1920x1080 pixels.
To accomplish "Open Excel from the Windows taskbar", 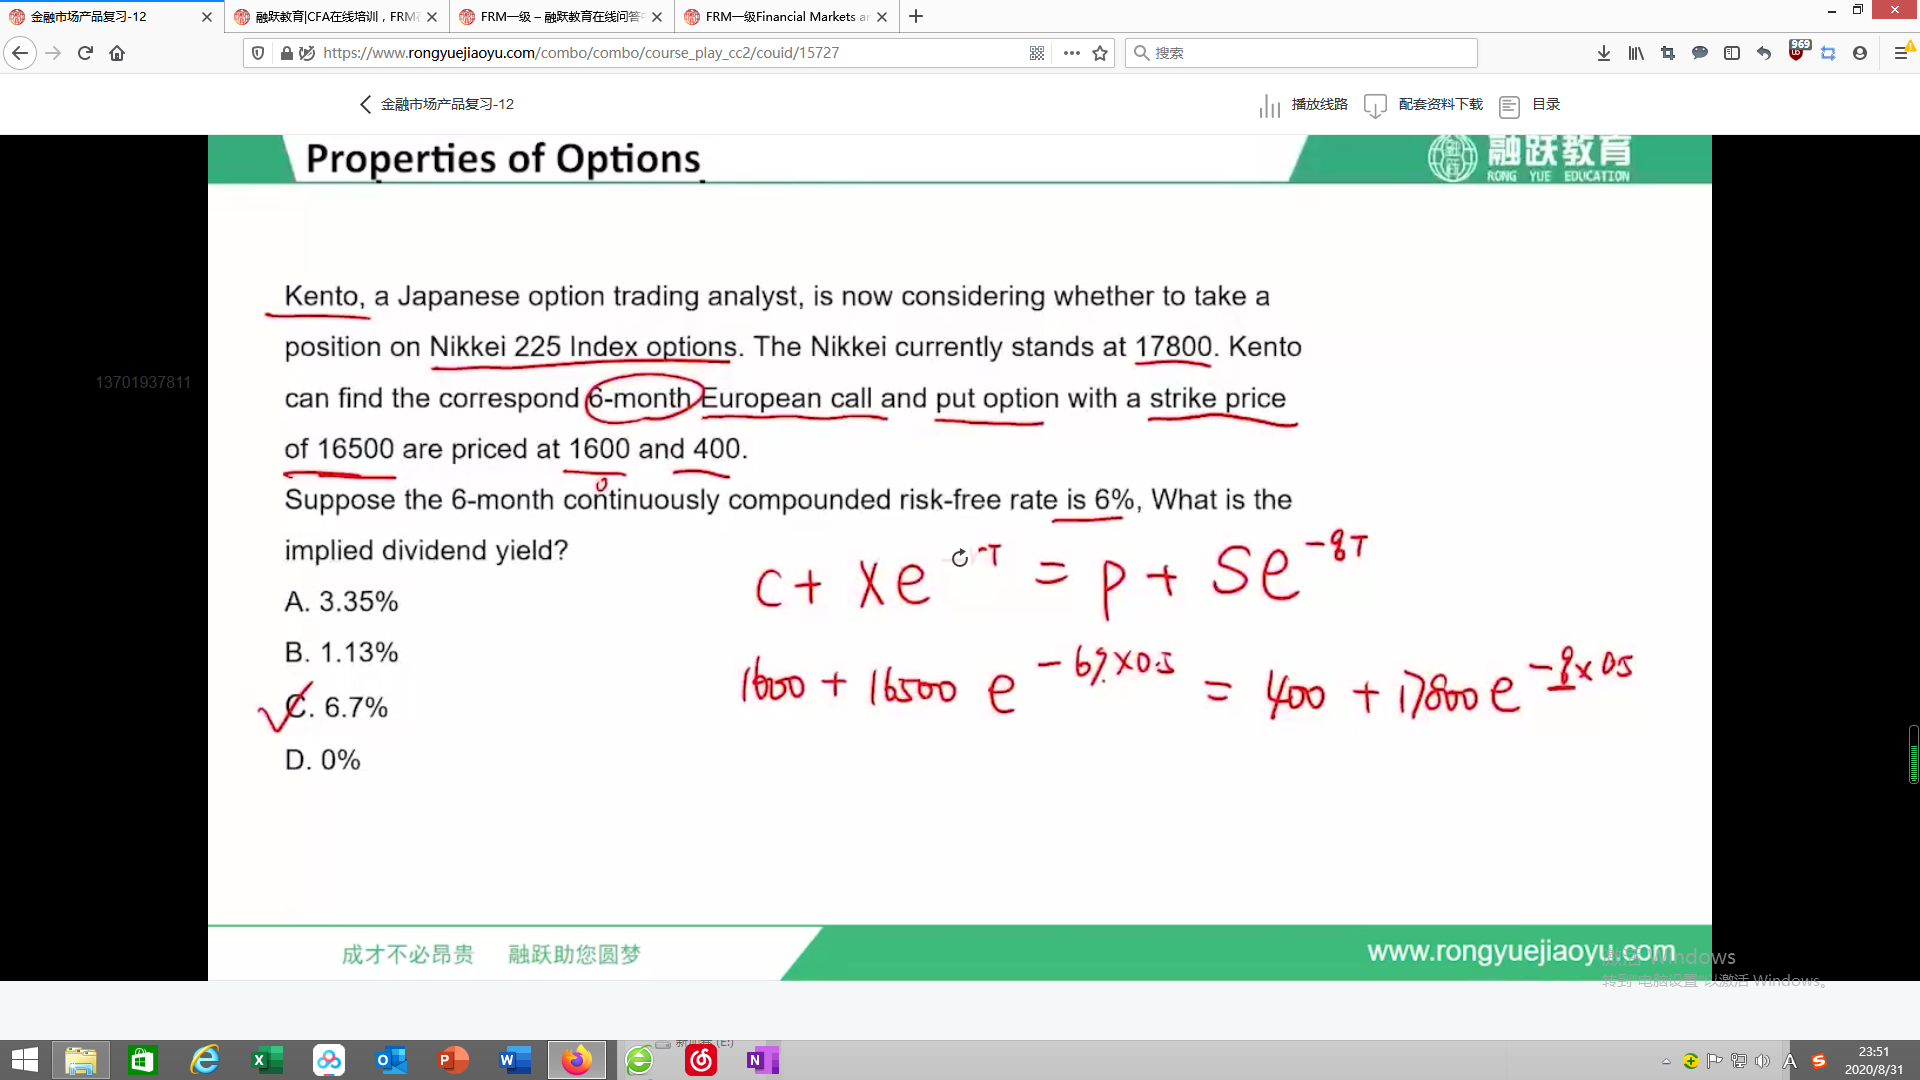I will pos(267,1060).
